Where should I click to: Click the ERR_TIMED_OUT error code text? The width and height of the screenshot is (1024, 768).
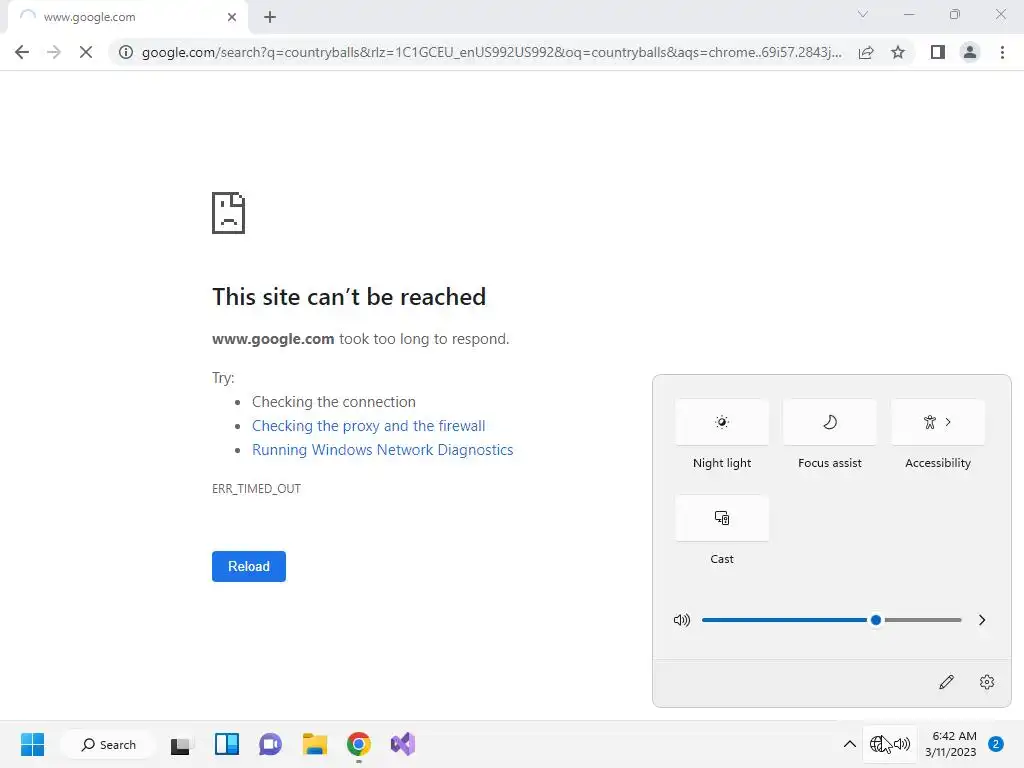256,488
